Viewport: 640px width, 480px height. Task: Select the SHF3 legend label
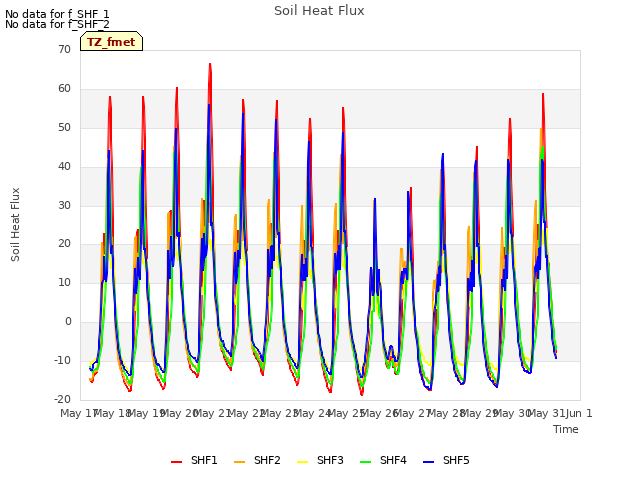pos(330,460)
